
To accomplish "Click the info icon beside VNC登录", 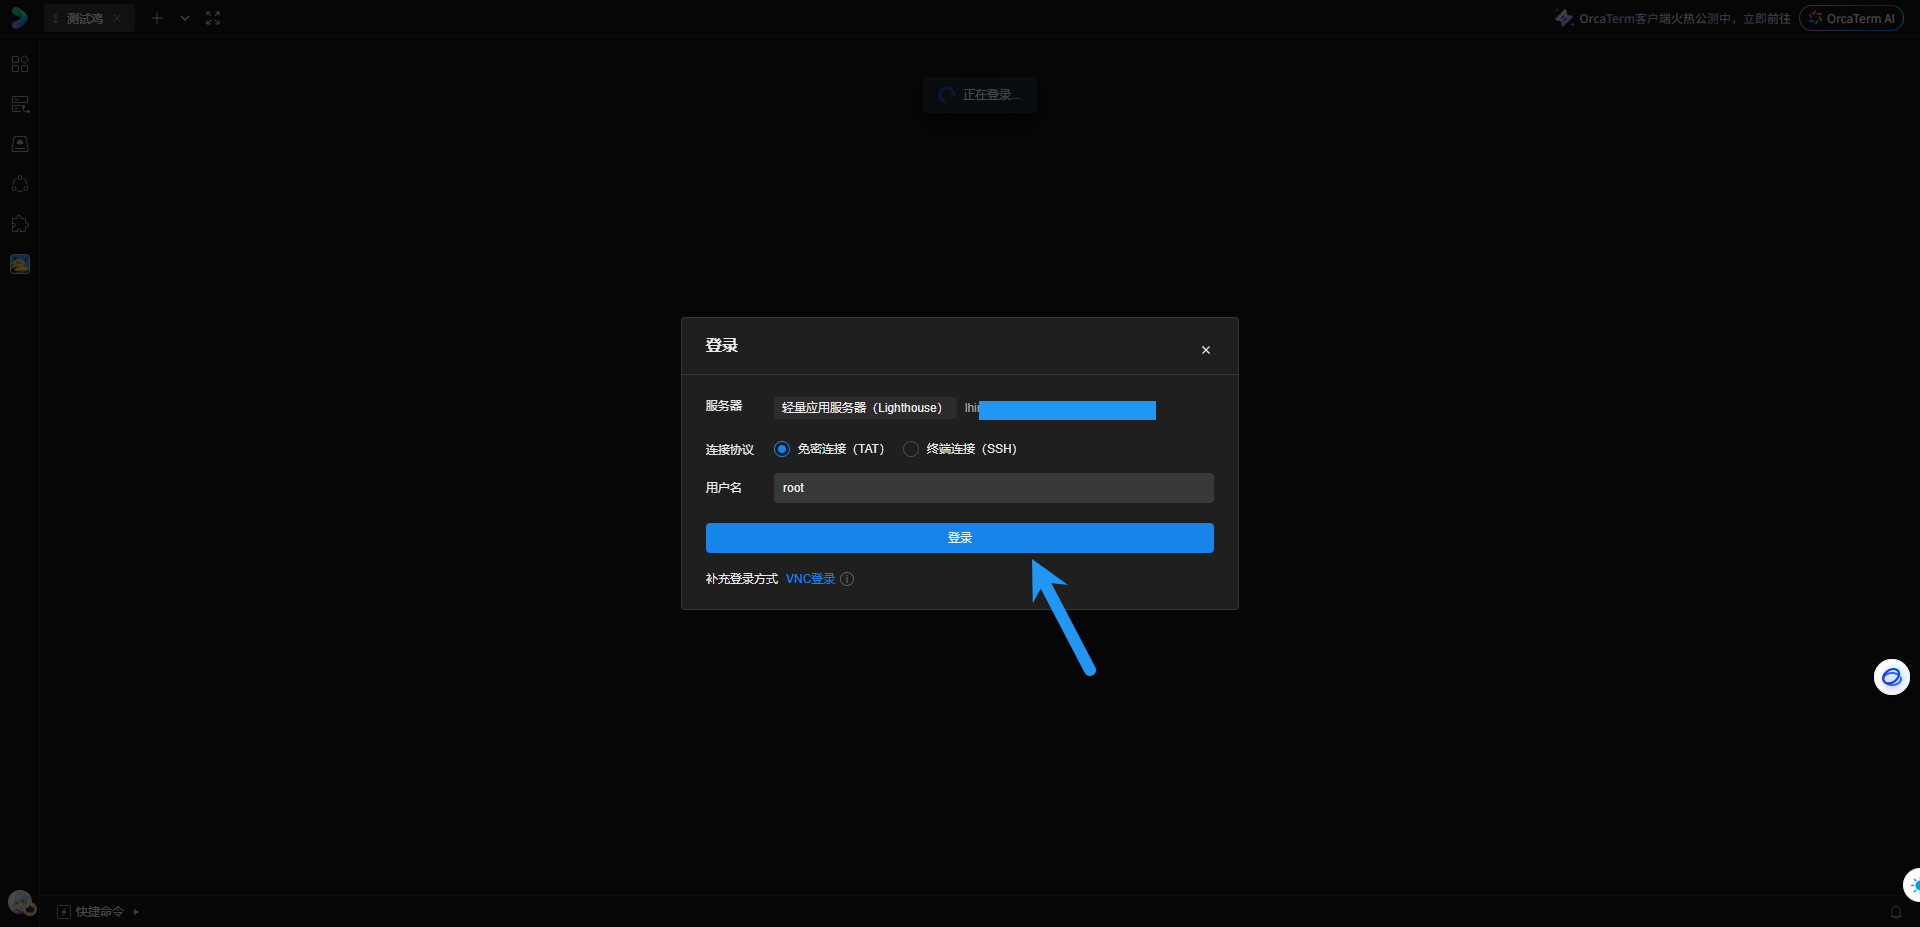I will (847, 579).
